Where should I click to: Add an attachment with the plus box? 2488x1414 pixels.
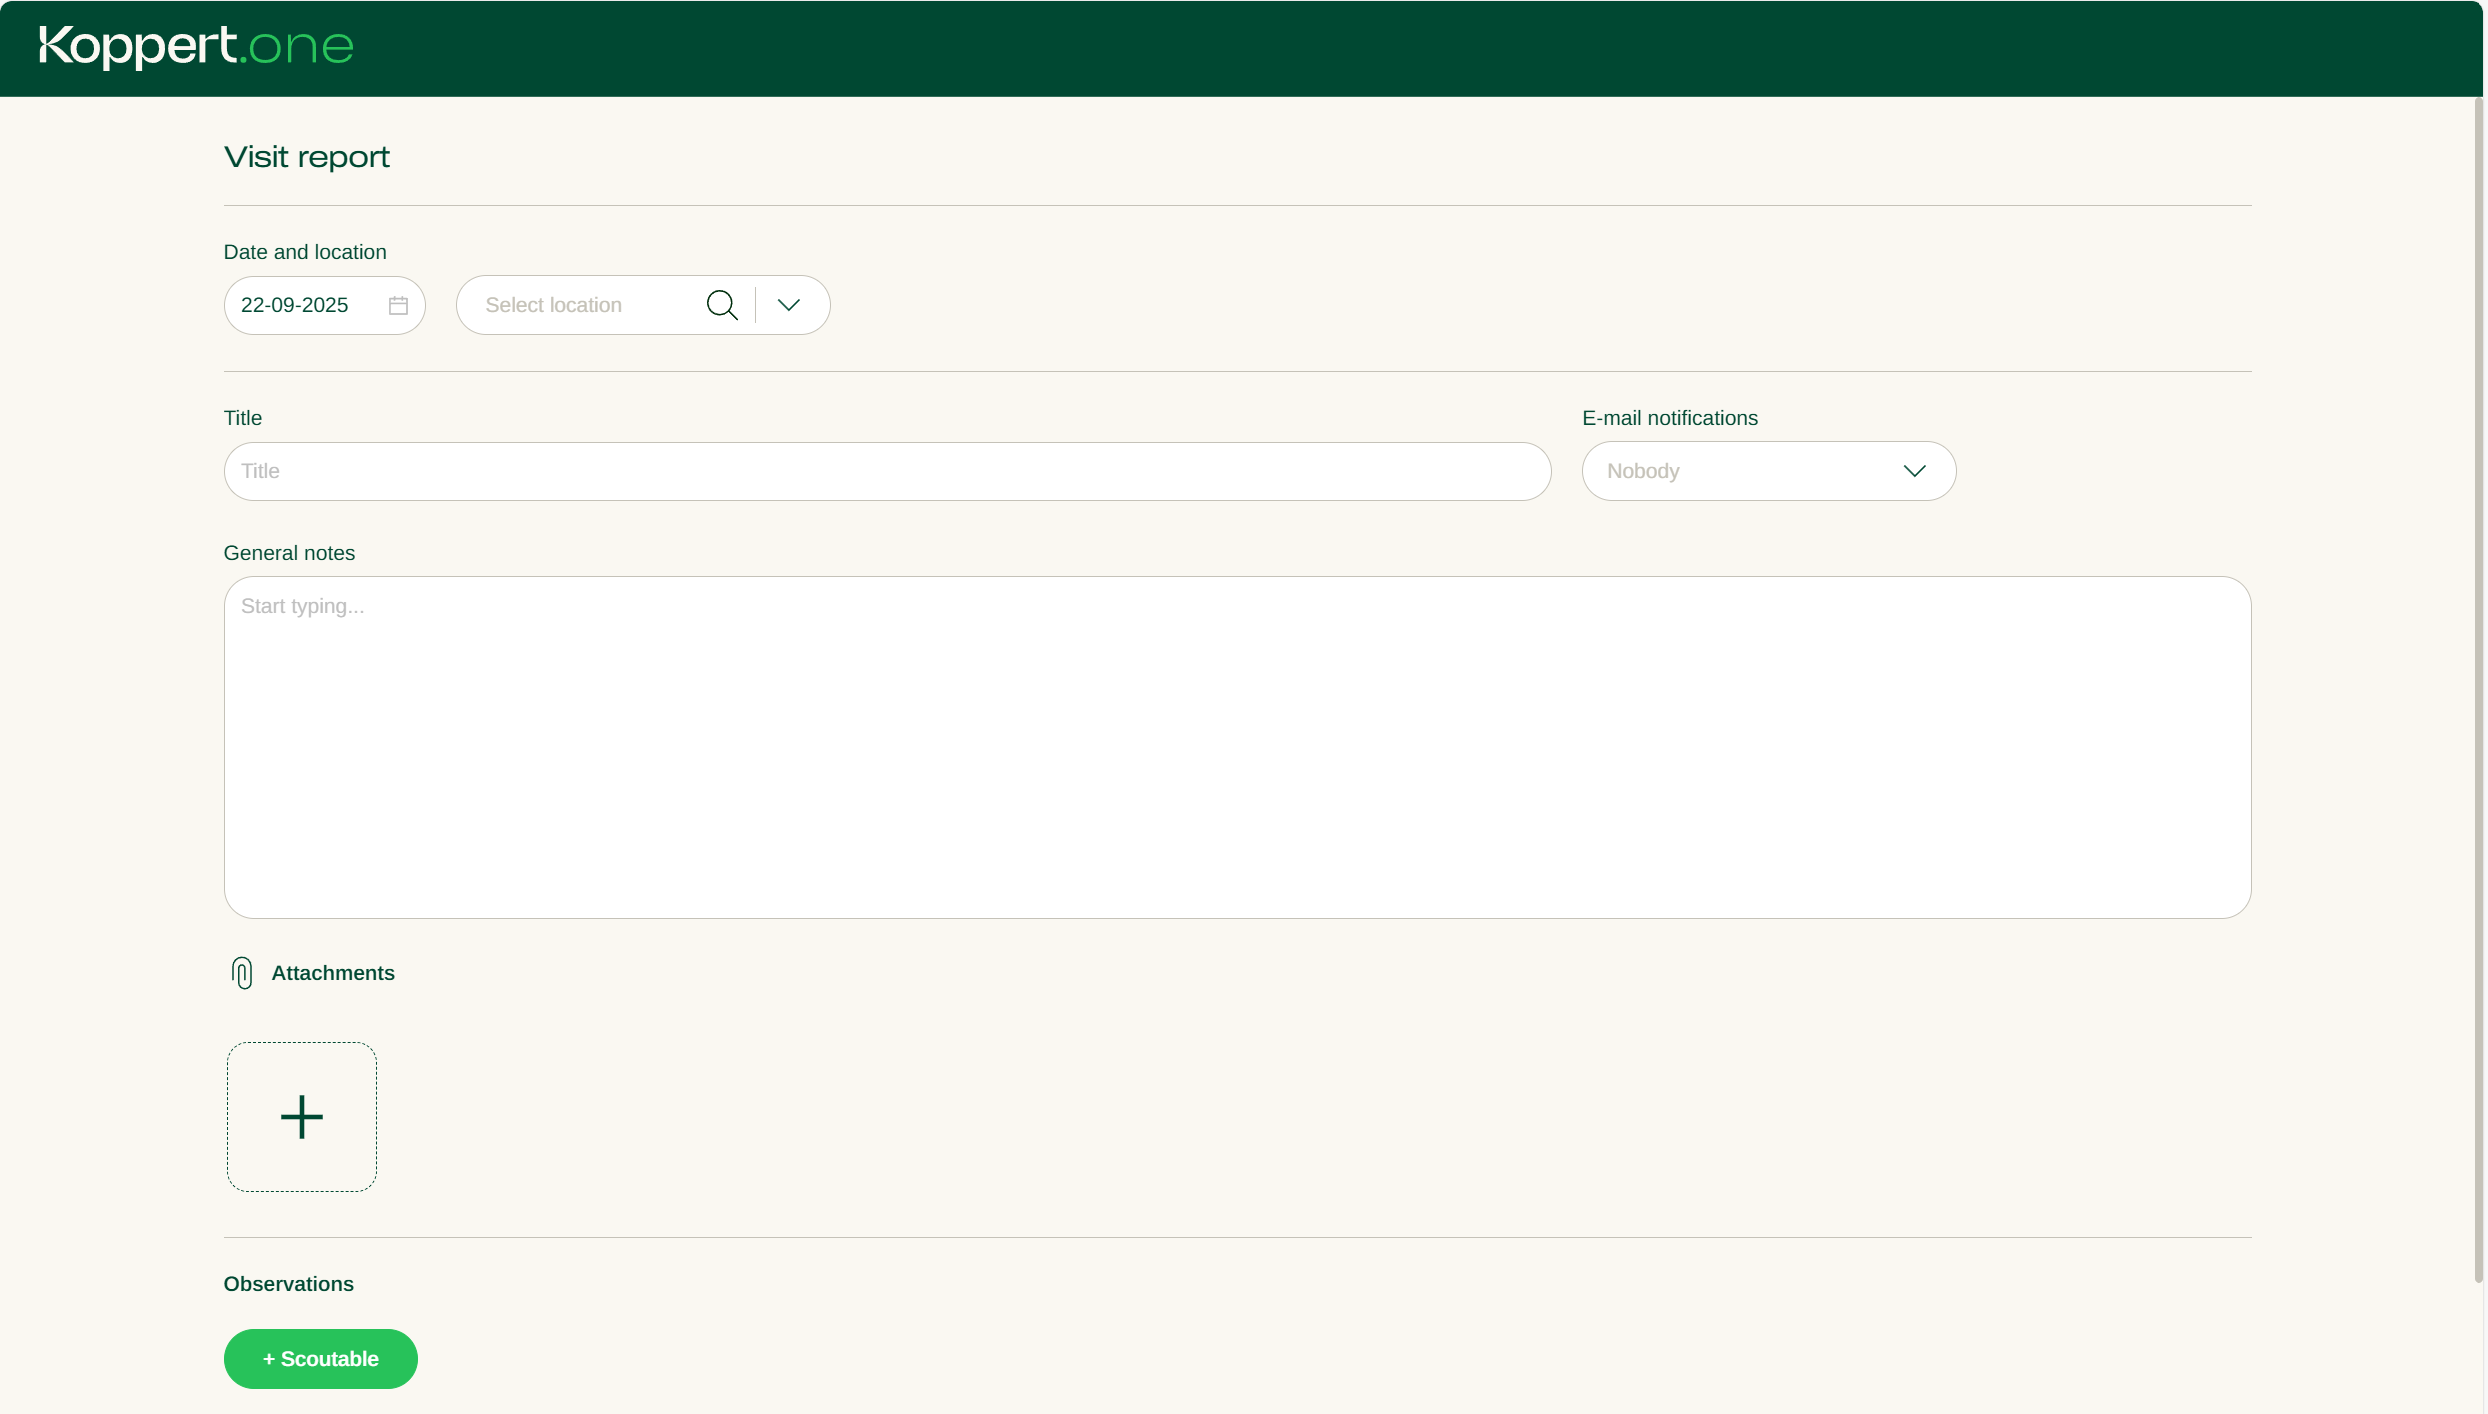[x=302, y=1117]
